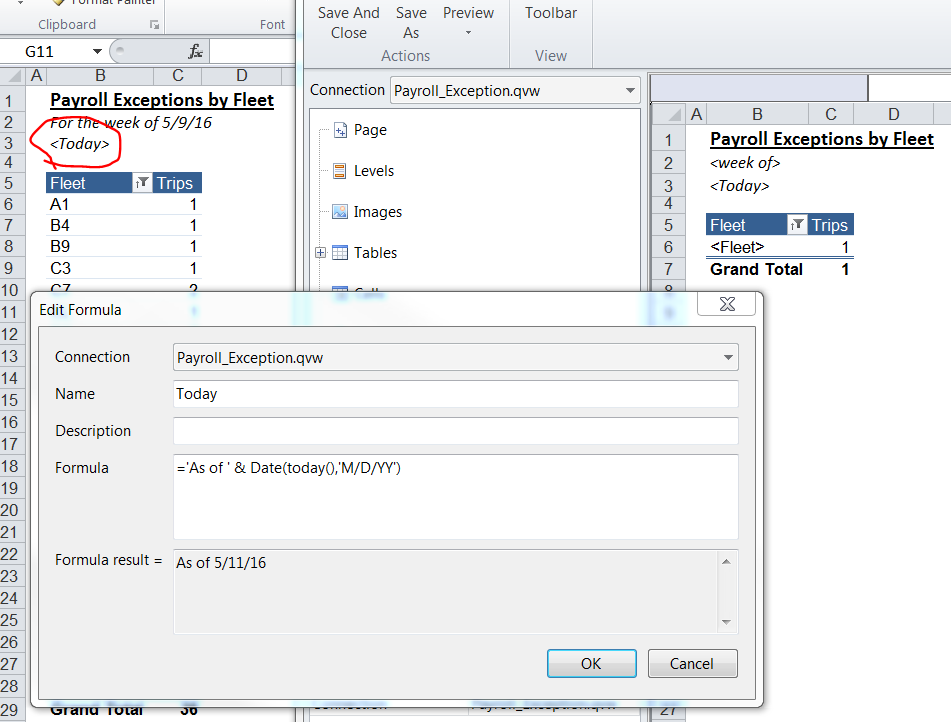Select the Tables node icon
Image resolution: width=951 pixels, height=722 pixels.
(x=340, y=252)
